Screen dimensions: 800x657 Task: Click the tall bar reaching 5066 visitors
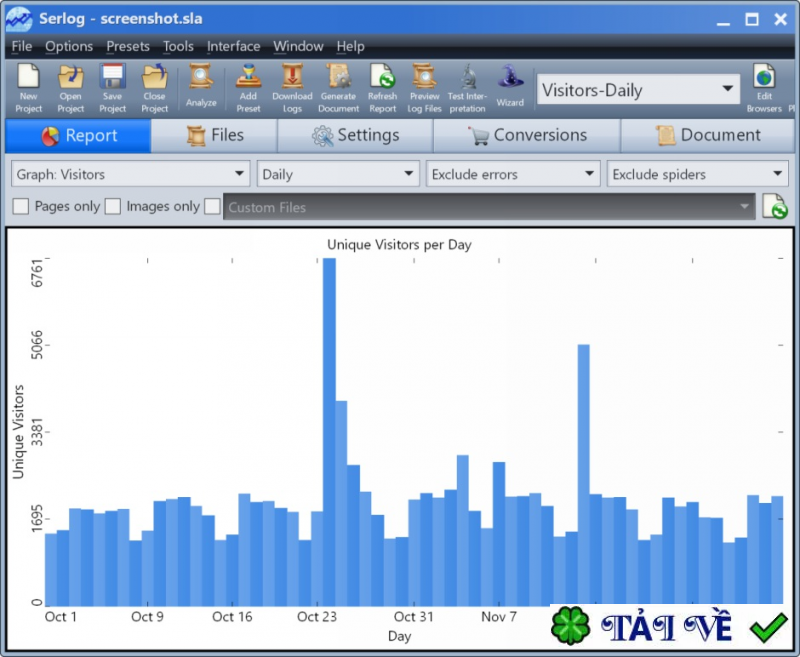click(584, 475)
